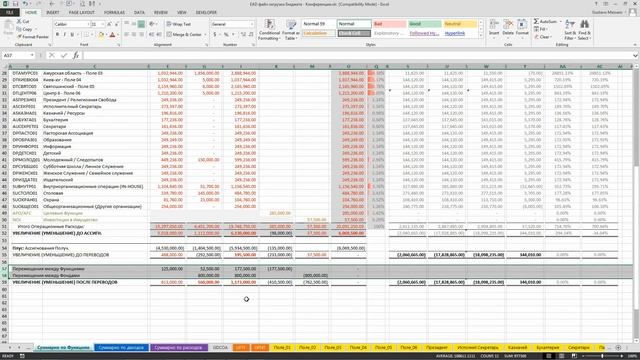Click the Increase Indent icon
The width and height of the screenshot is (640, 360).
click(x=159, y=35)
